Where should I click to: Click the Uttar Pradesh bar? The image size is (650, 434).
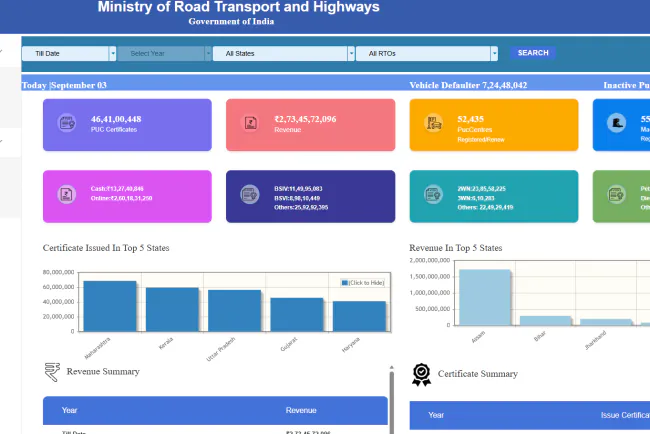pos(235,311)
